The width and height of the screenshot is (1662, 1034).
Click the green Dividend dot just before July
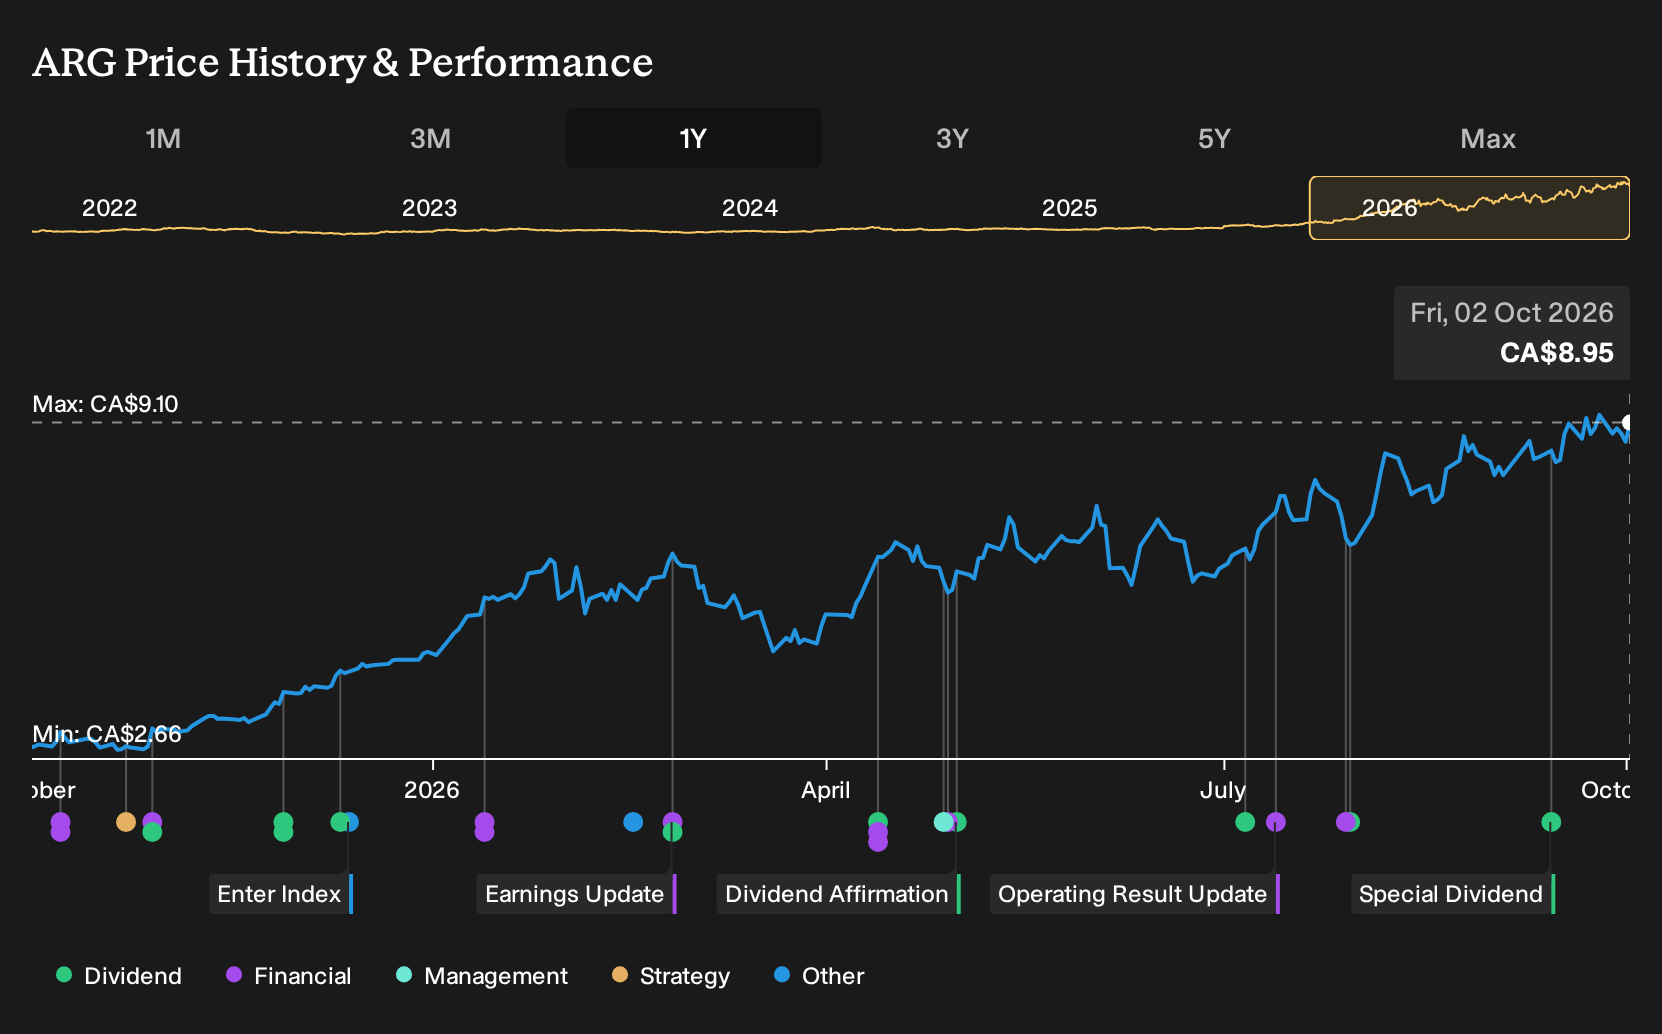click(1245, 822)
